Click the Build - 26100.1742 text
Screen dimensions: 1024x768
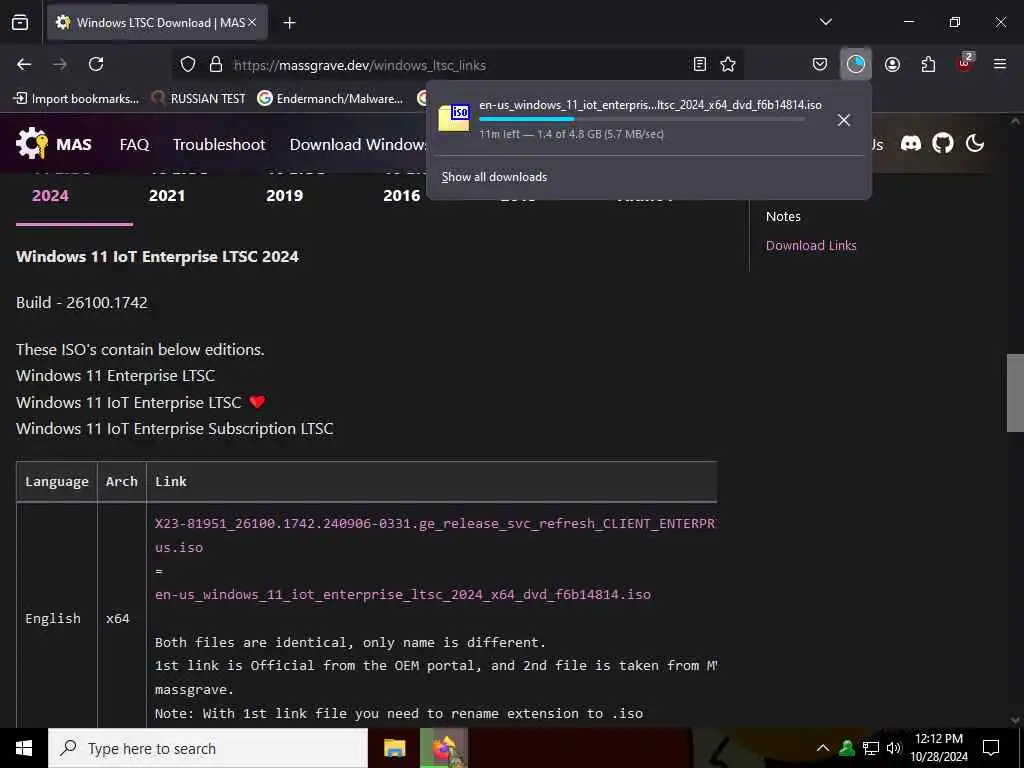[x=82, y=302]
